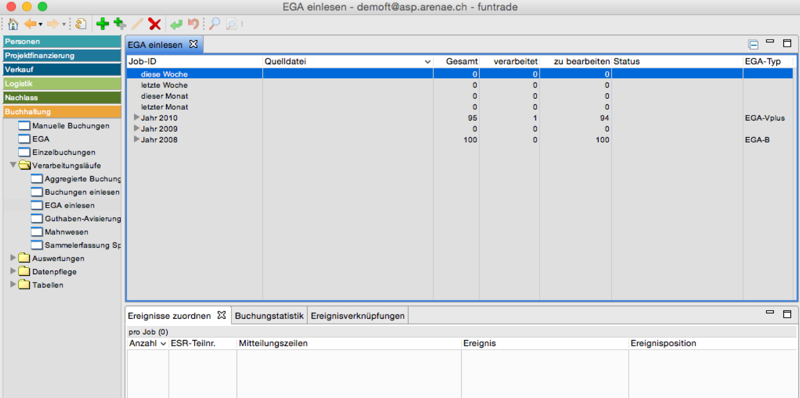Select the diese Woche row

(x=460, y=73)
